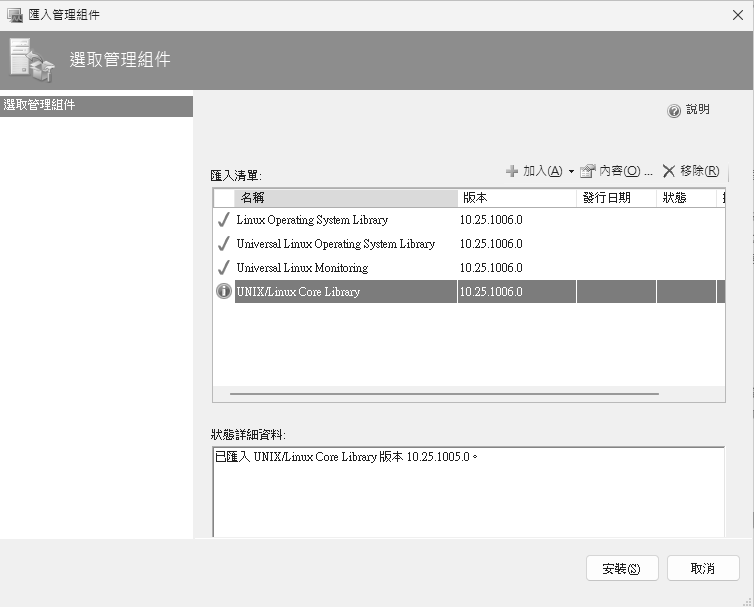Click checkmark icon beside Linux Operating System Library
Image resolution: width=754 pixels, height=607 pixels.
224,220
